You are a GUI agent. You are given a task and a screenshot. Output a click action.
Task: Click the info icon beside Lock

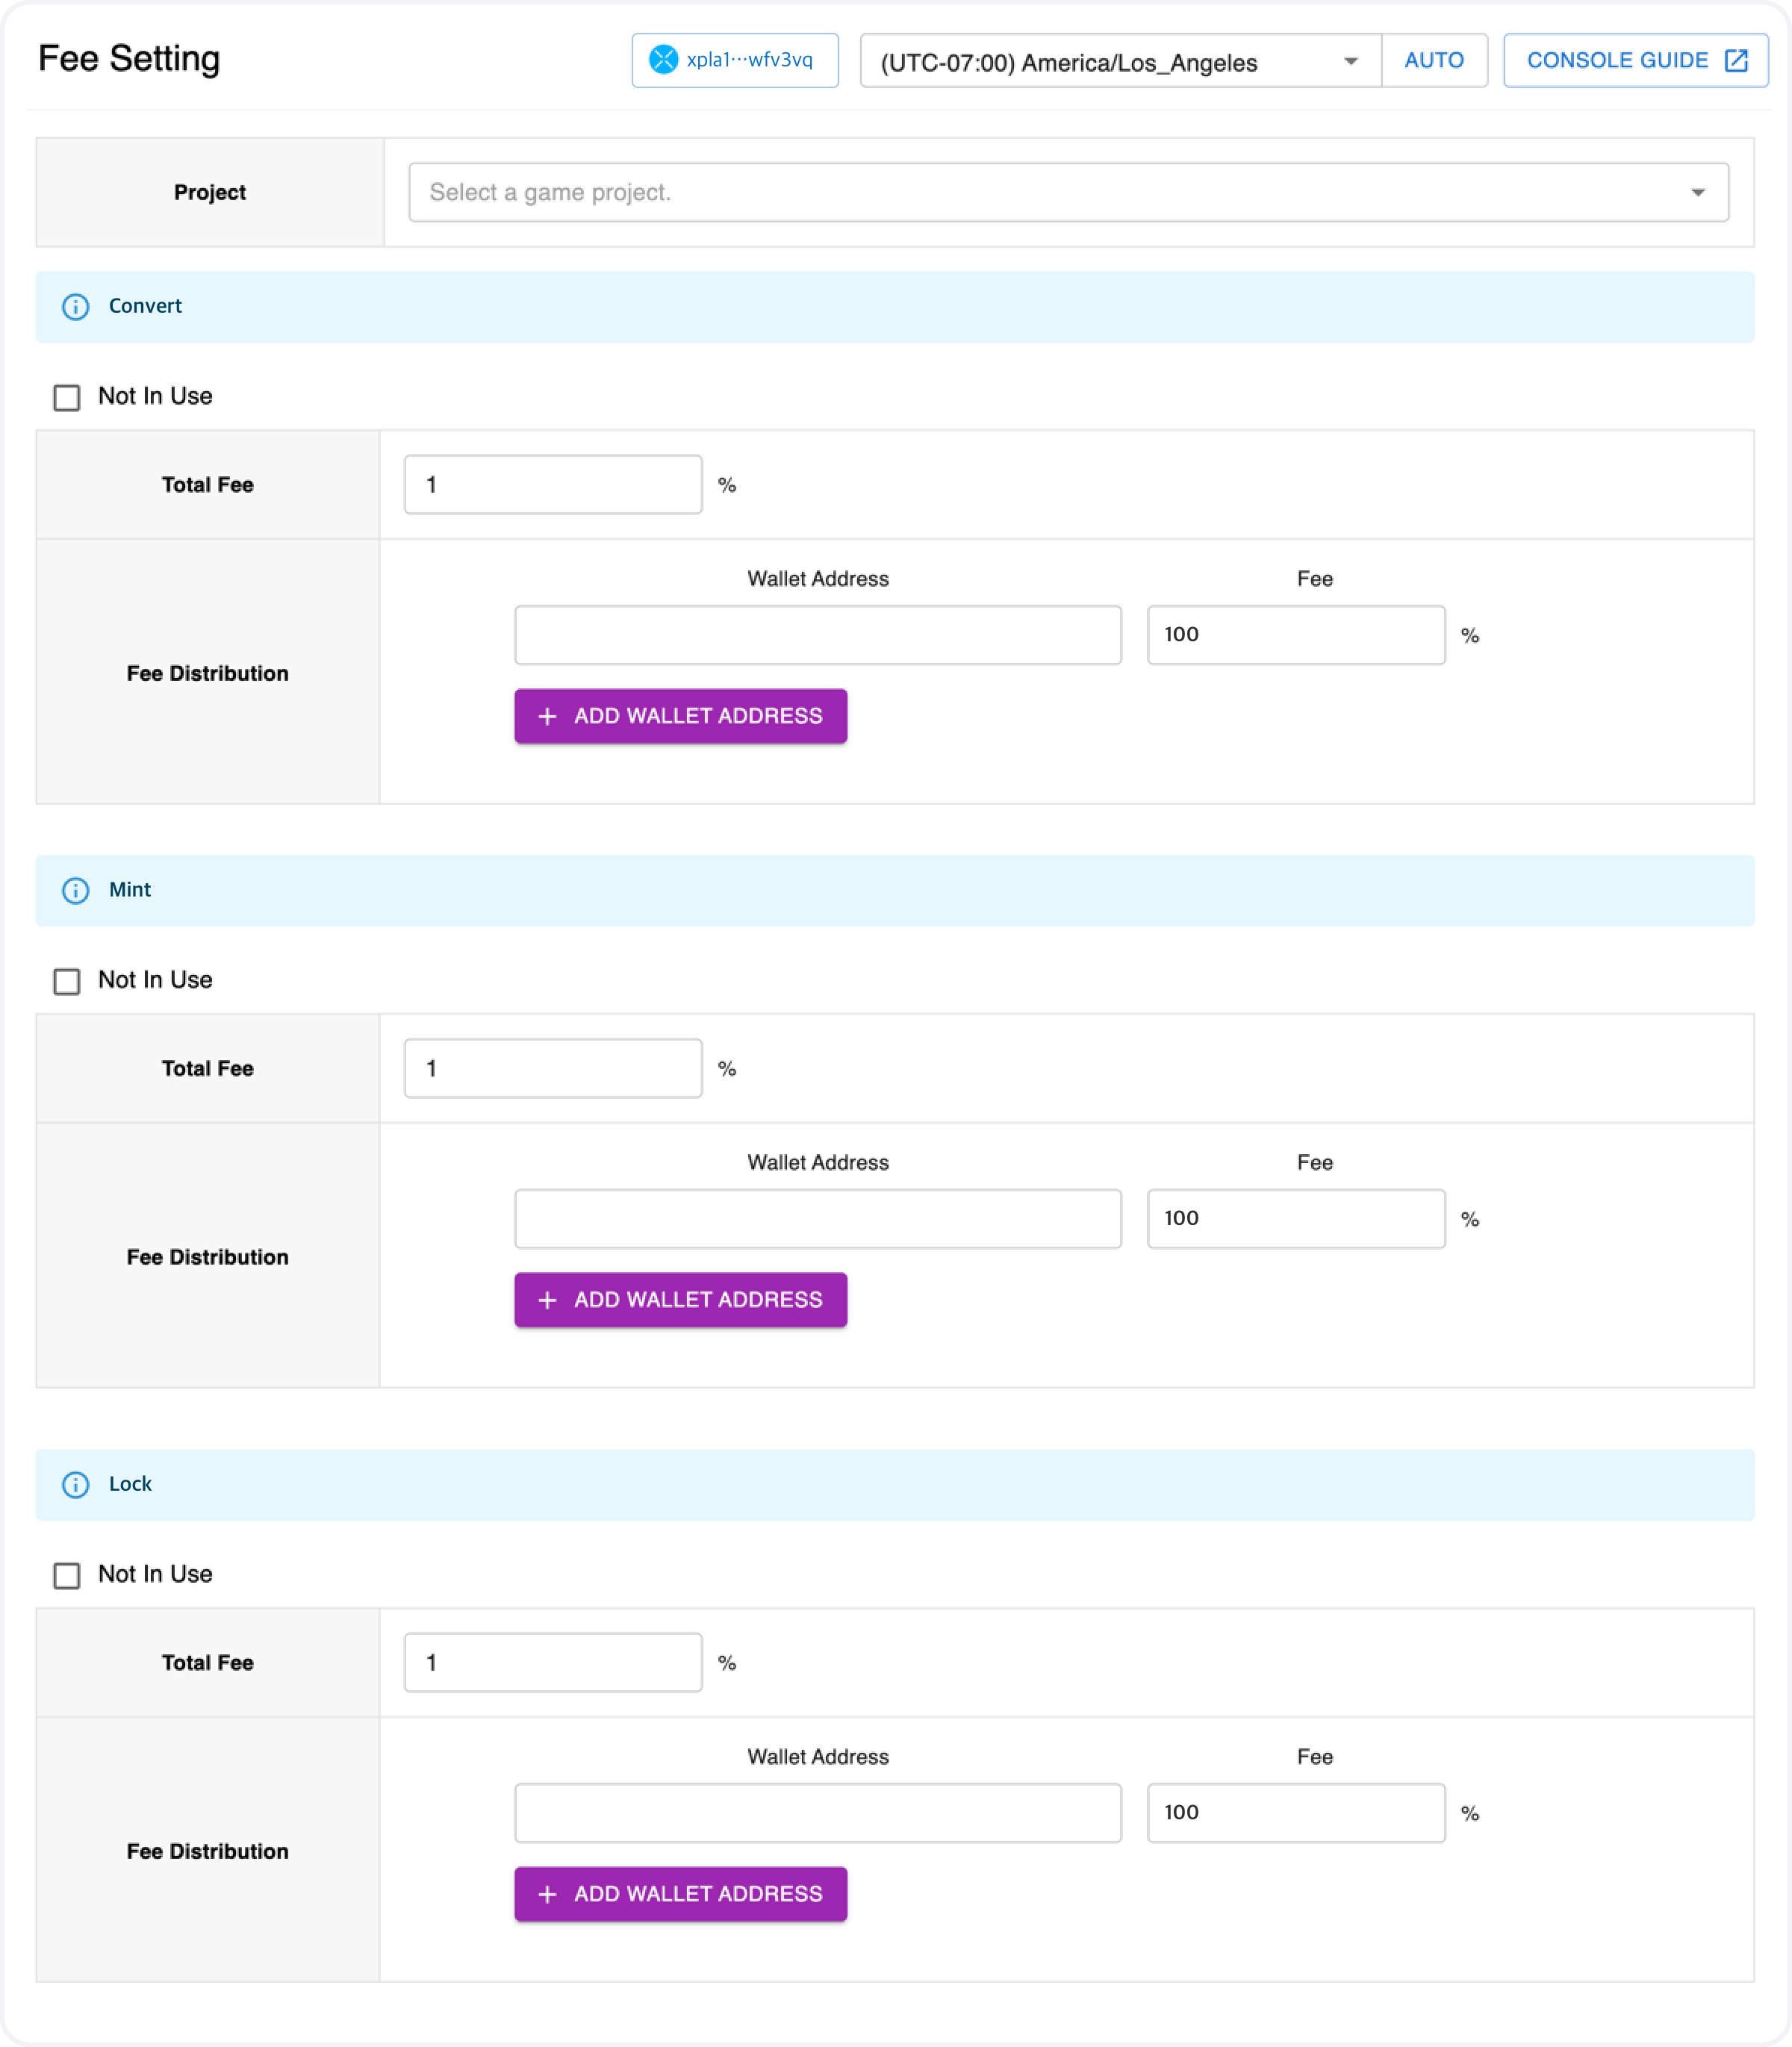click(x=76, y=1484)
